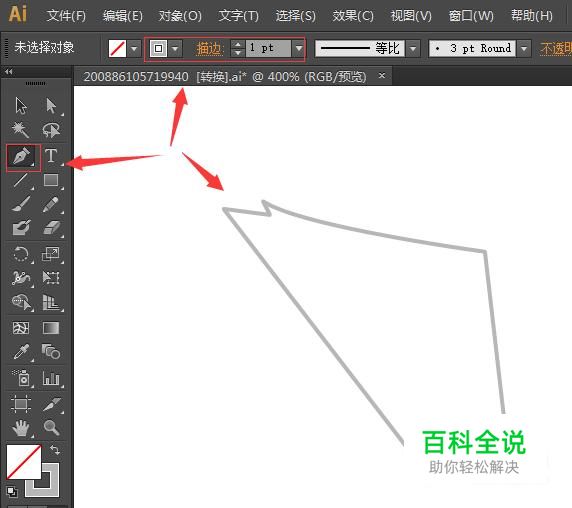
Task: Select the Rotate tool
Action: [21, 254]
